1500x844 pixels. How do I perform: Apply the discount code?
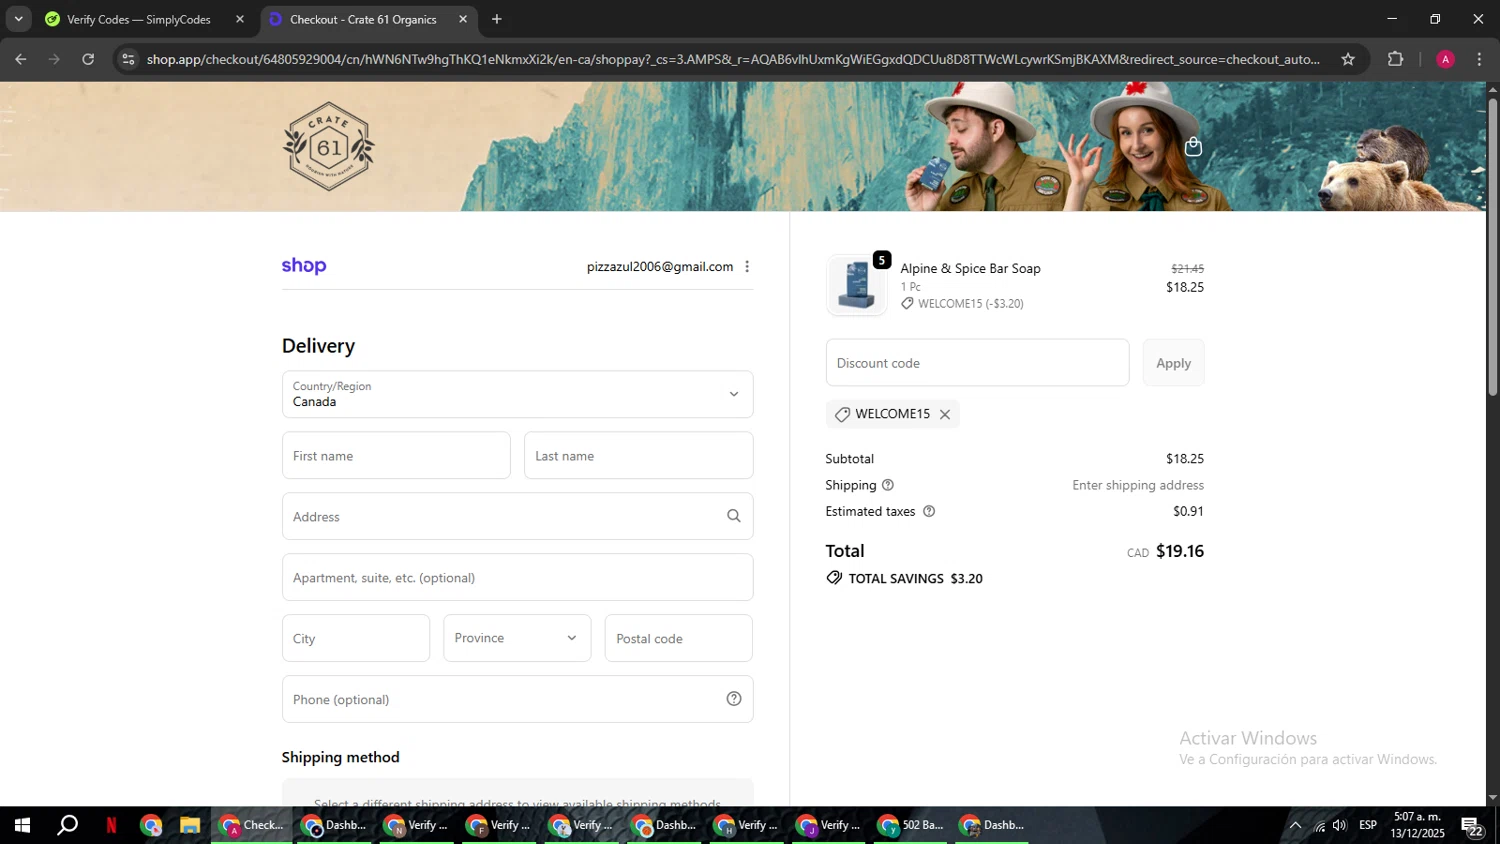[x=1173, y=363]
